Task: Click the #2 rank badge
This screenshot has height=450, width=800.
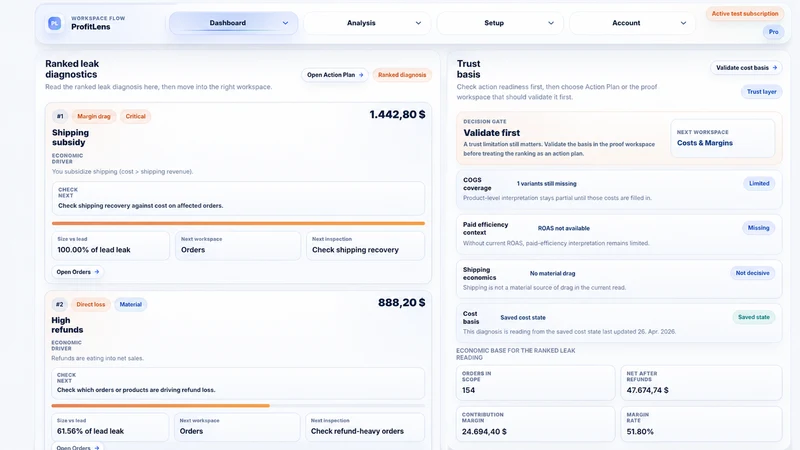Action: 59,305
